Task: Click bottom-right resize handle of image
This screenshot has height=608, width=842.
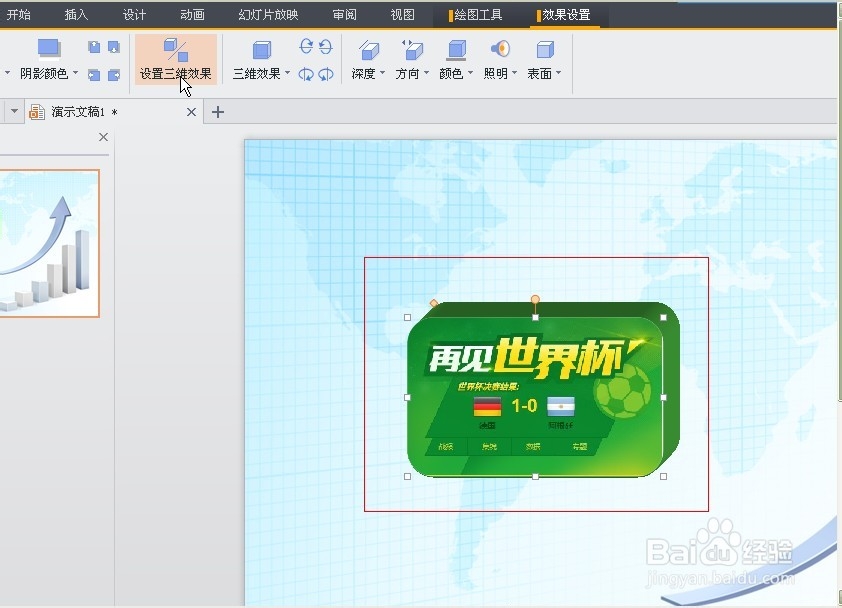Action: (663, 476)
